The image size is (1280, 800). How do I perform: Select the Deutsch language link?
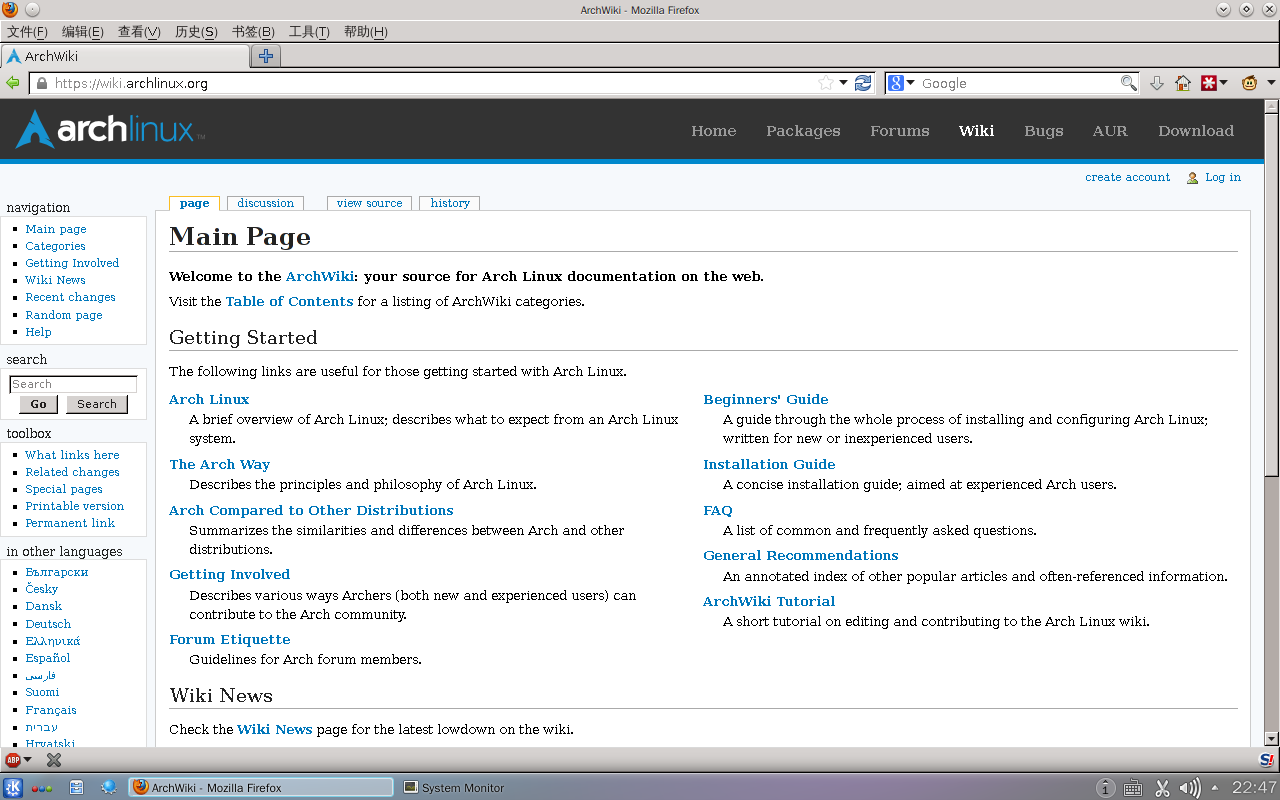coord(48,624)
